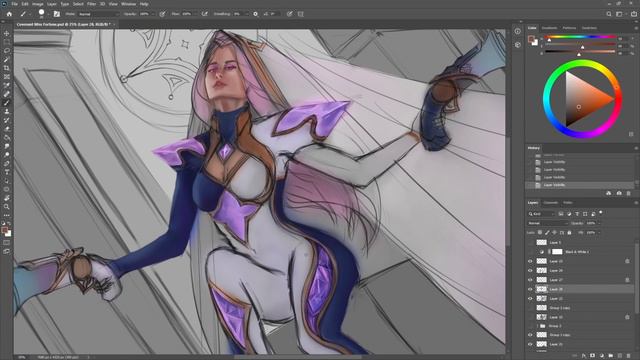Open symmetry paint options icon
The height and width of the screenshot is (360, 640).
pos(301,14)
